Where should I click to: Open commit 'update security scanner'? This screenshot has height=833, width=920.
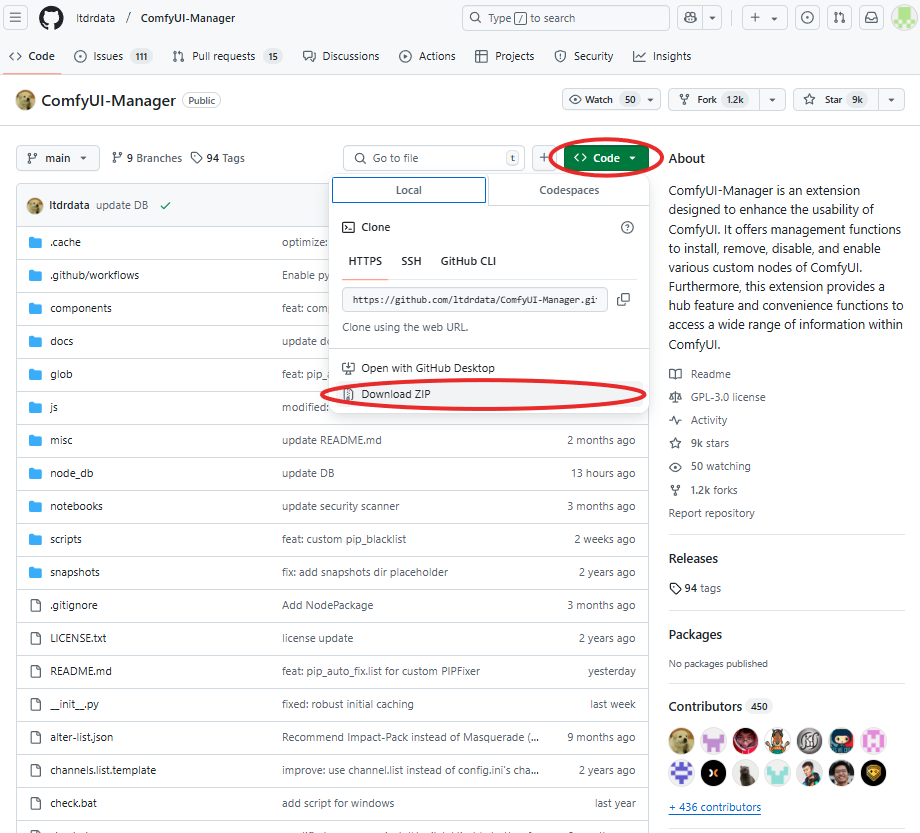(340, 506)
